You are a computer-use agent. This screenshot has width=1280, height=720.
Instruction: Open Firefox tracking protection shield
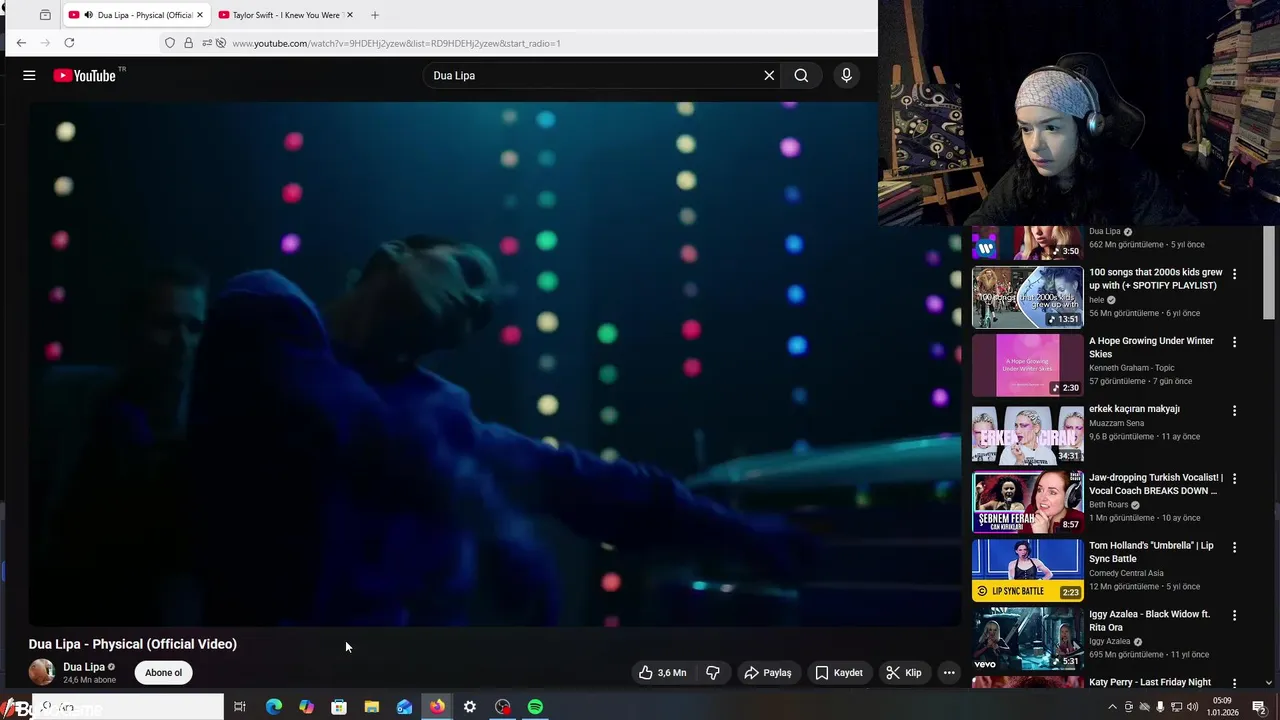tap(170, 43)
